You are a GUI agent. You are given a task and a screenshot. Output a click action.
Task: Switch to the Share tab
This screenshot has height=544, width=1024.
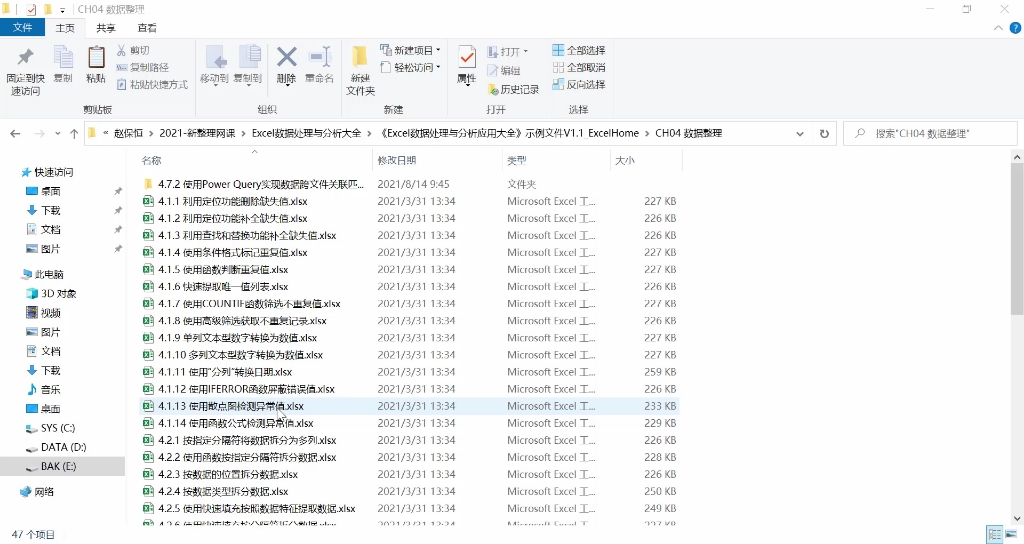point(106,27)
